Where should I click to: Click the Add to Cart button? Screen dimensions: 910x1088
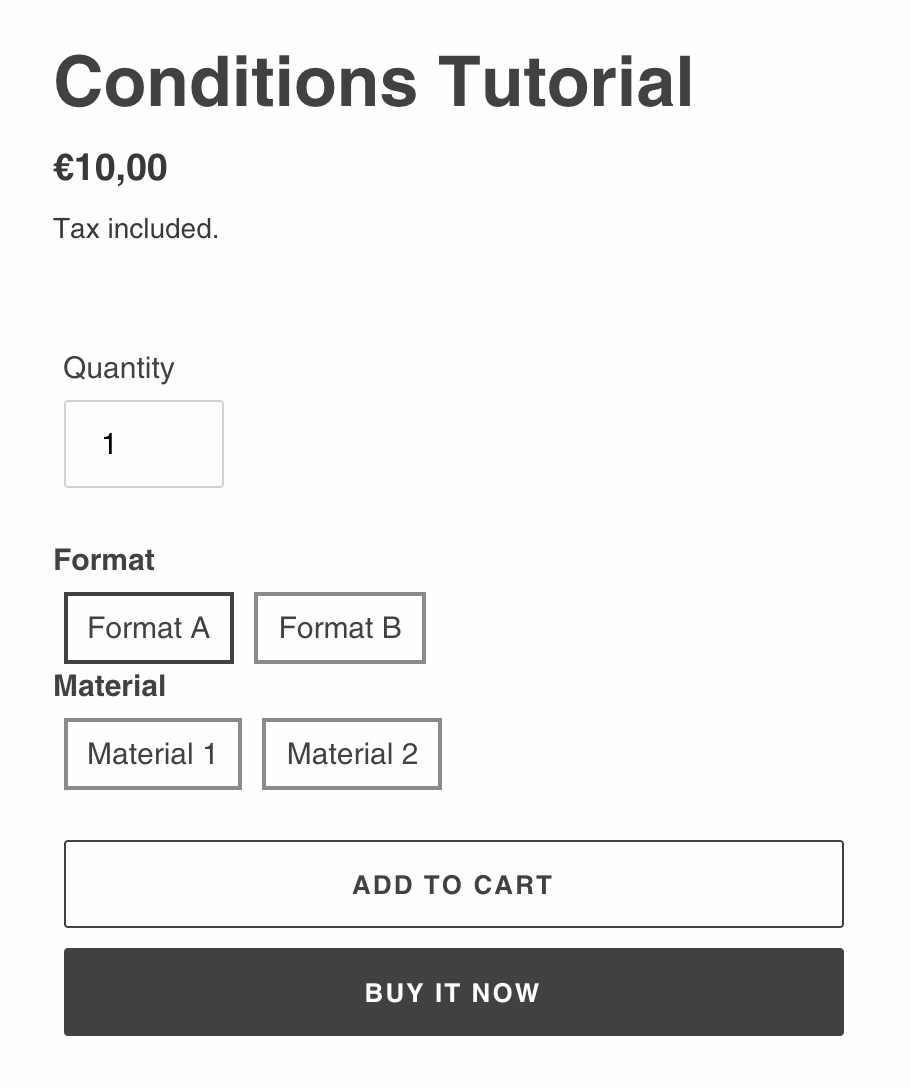(453, 884)
